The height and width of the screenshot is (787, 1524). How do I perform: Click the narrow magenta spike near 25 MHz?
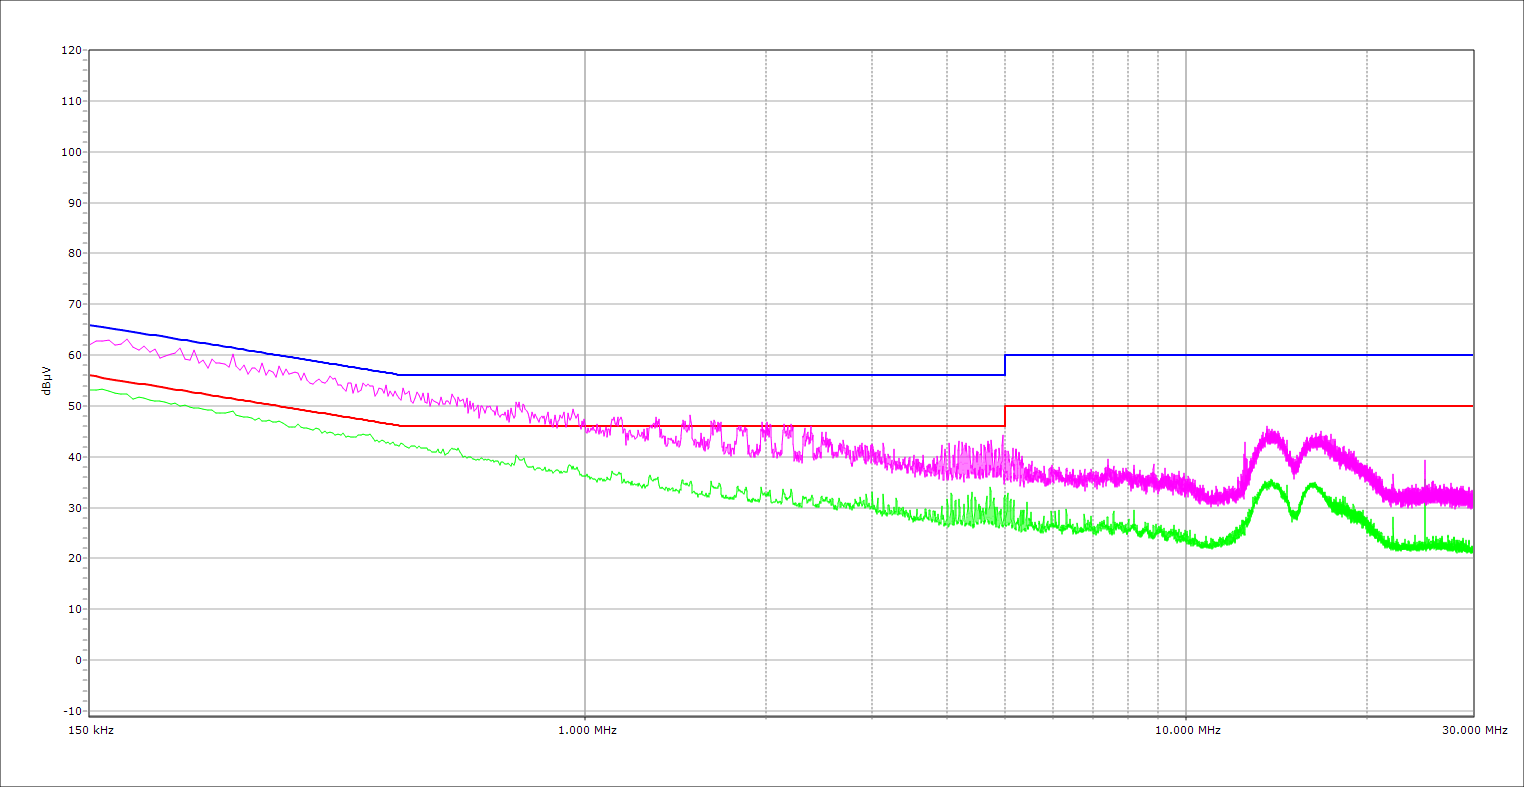pyautogui.click(x=1425, y=463)
